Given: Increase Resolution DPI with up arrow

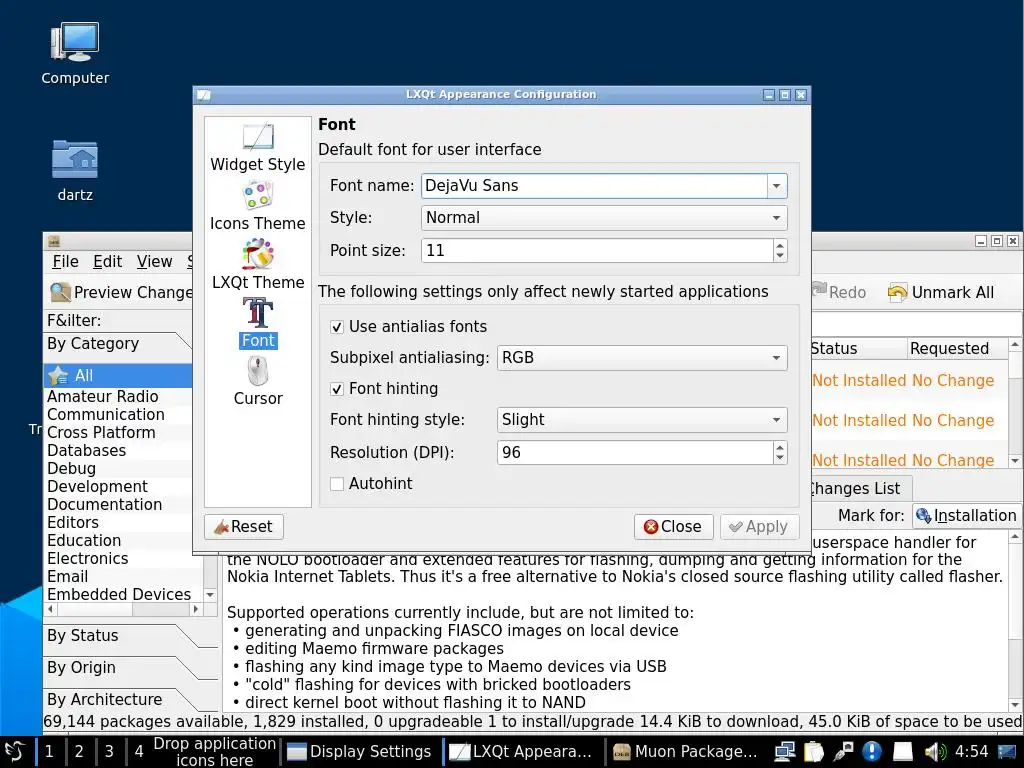Looking at the screenshot, I should 780,447.
